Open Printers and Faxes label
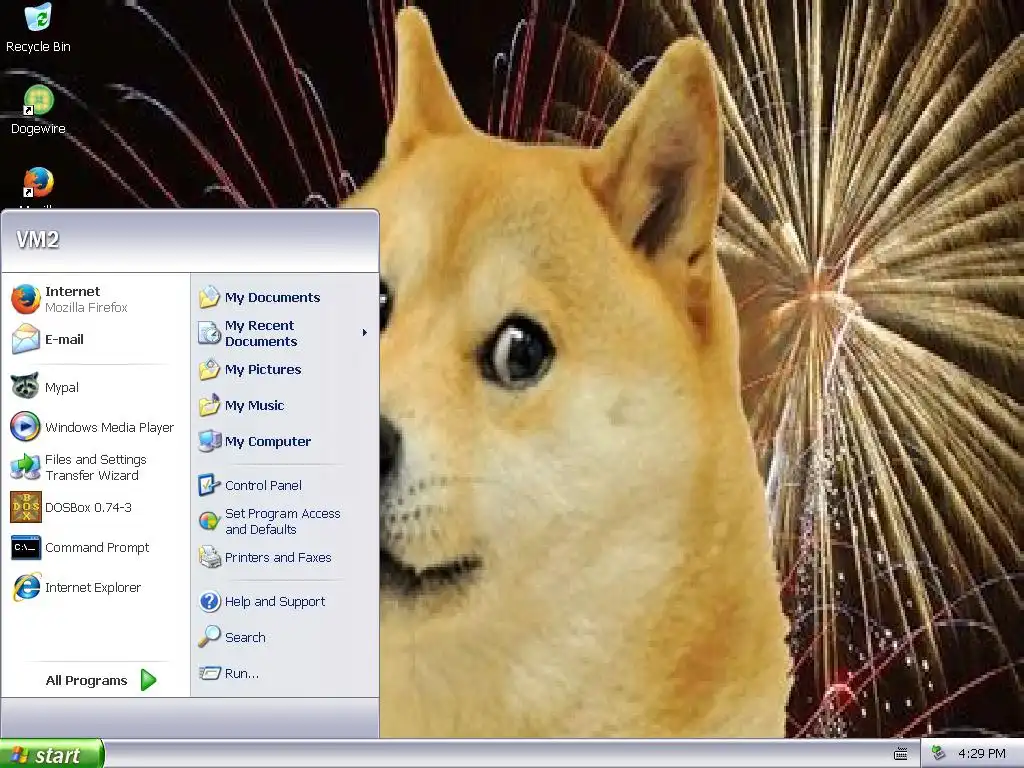 pos(278,557)
